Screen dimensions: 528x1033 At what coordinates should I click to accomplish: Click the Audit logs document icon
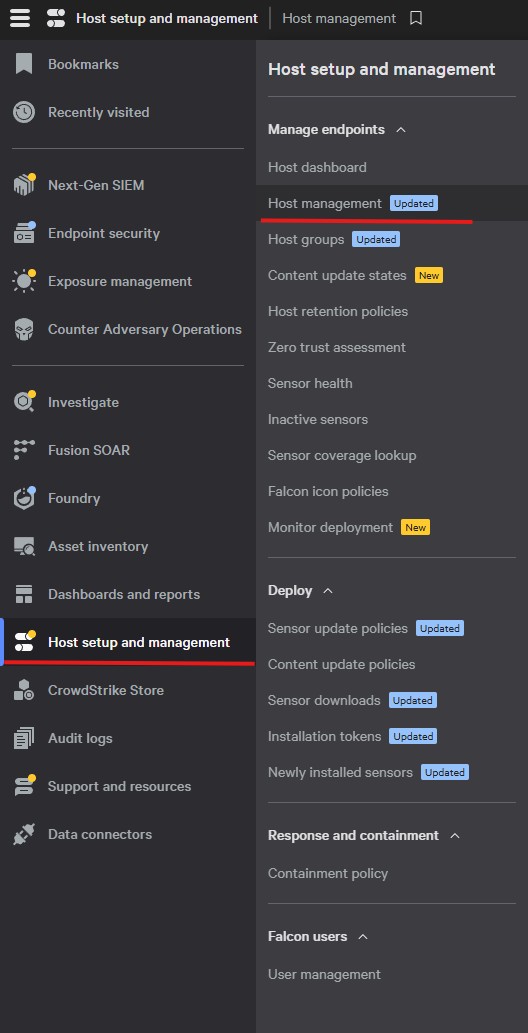tap(24, 739)
